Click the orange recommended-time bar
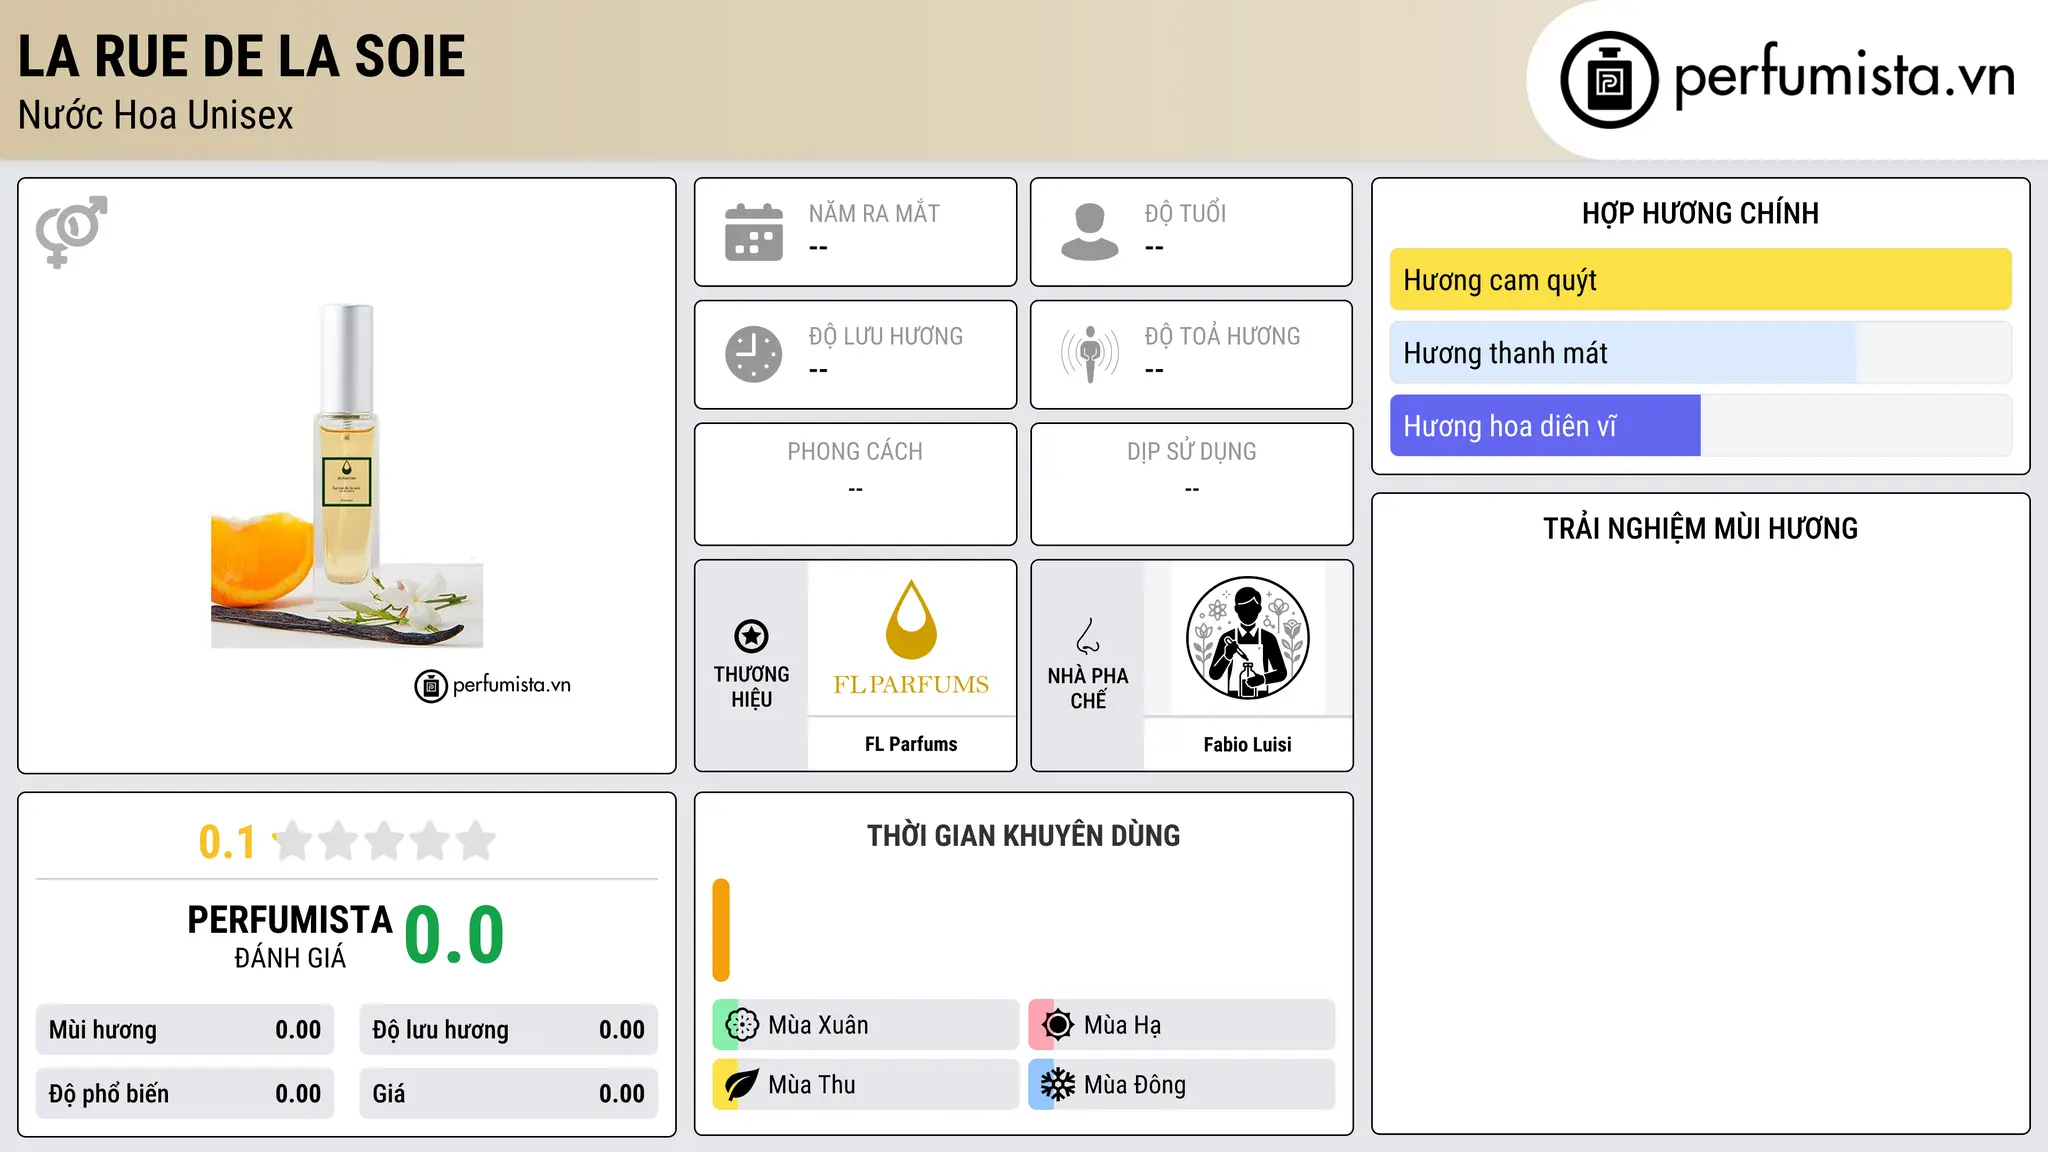 pyautogui.click(x=721, y=930)
